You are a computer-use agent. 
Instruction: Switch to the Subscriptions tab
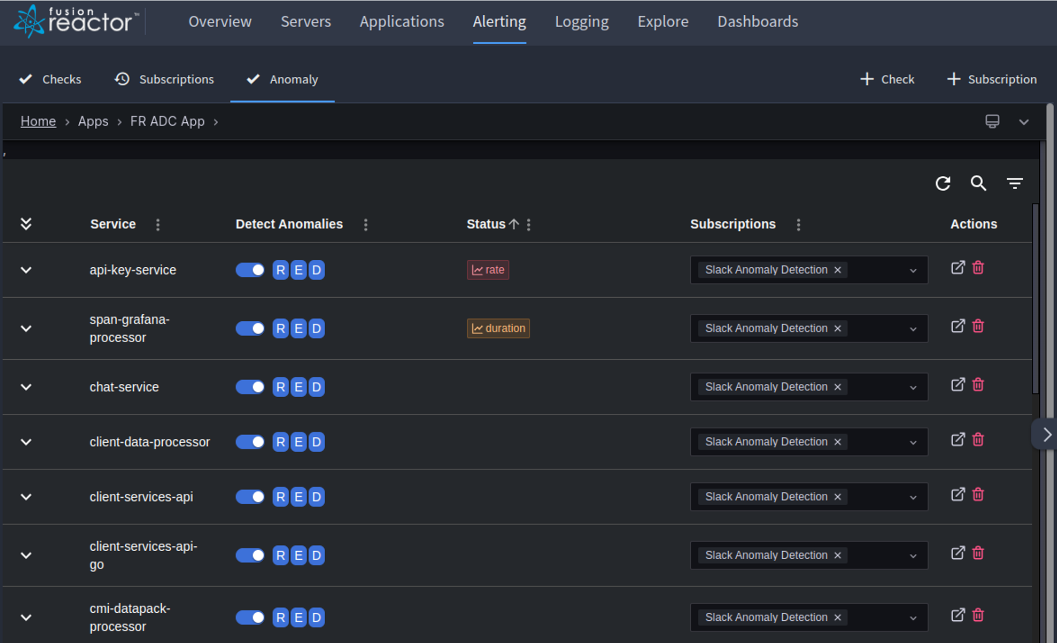click(164, 79)
